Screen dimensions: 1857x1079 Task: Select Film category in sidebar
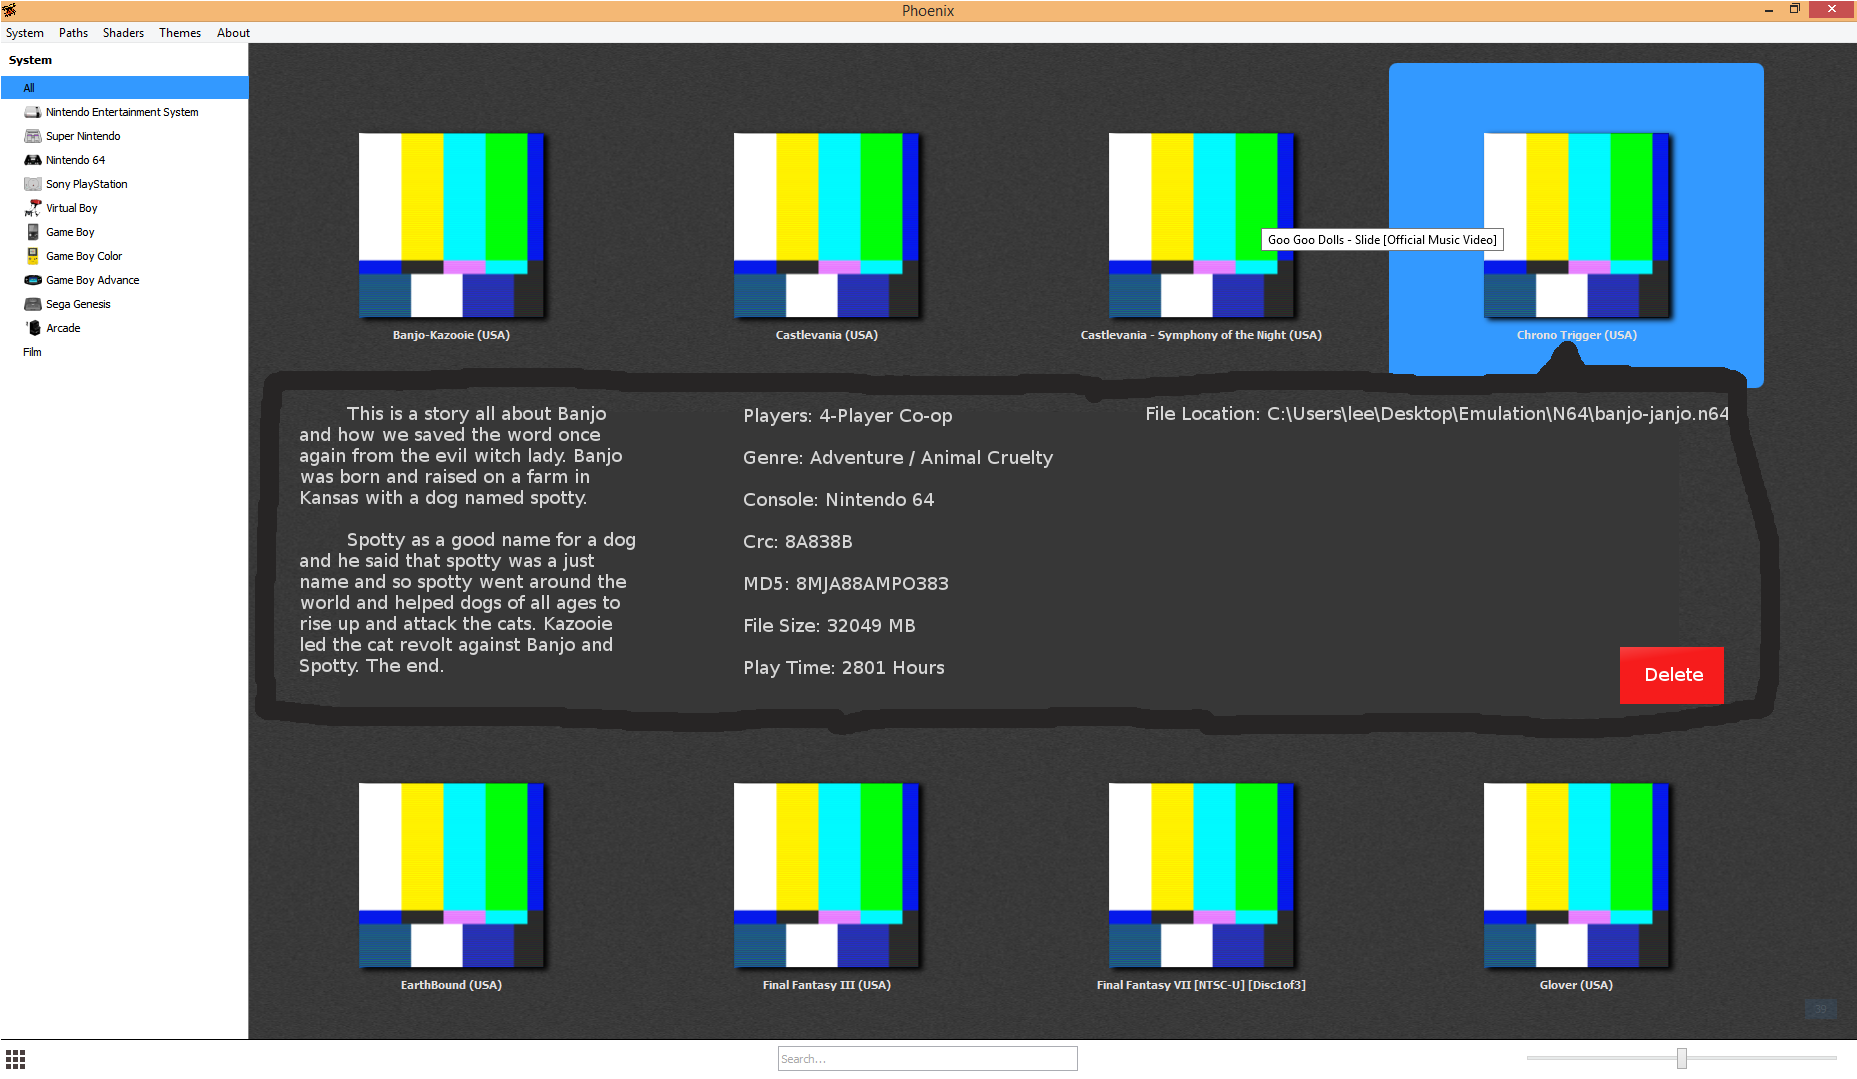(x=32, y=352)
